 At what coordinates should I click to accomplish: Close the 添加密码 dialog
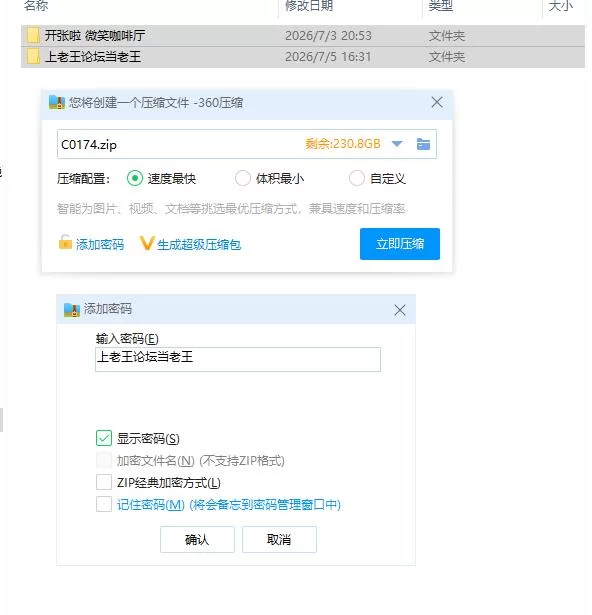click(x=400, y=310)
